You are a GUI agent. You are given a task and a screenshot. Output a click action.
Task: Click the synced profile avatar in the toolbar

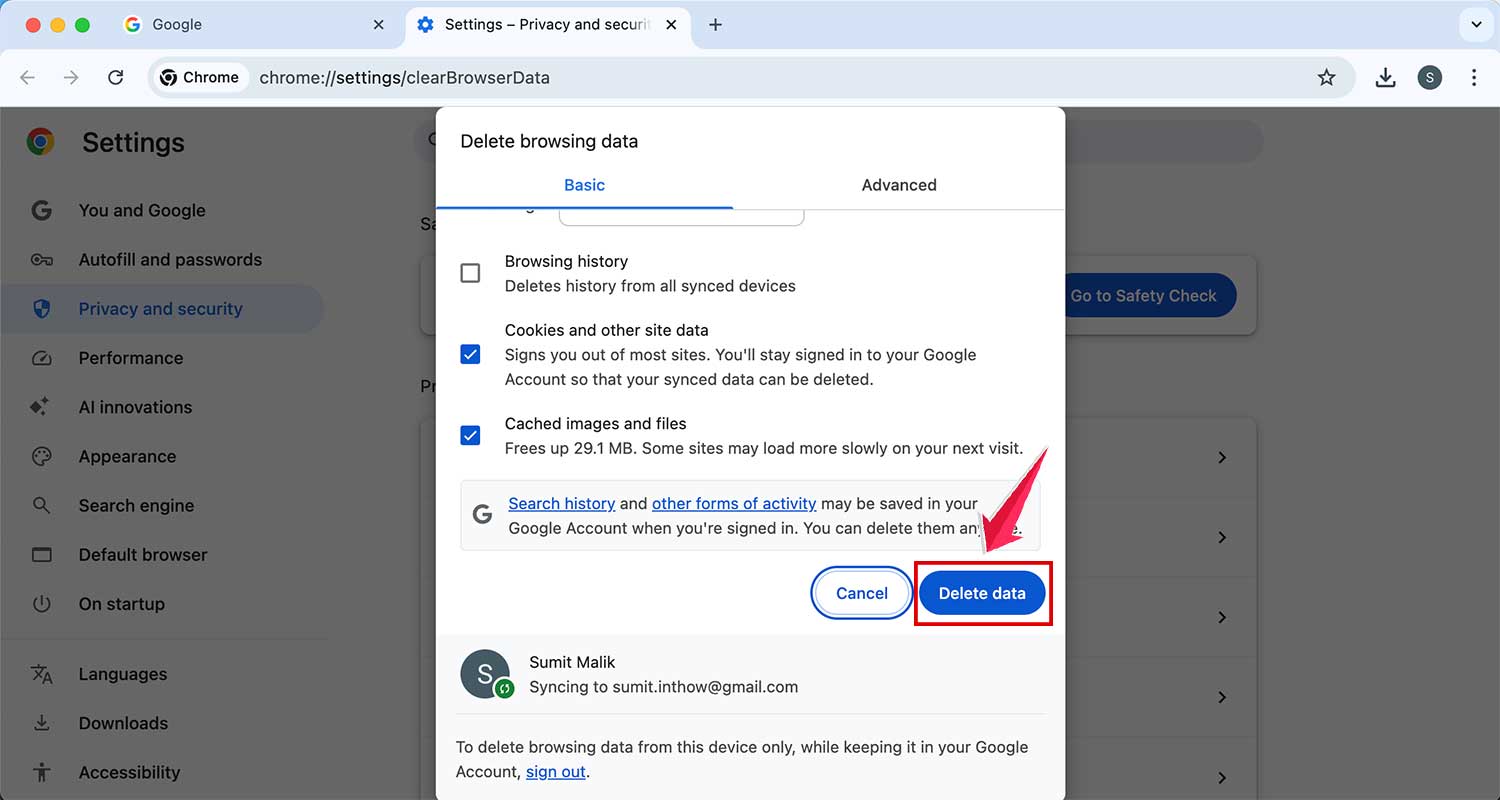coord(1430,77)
